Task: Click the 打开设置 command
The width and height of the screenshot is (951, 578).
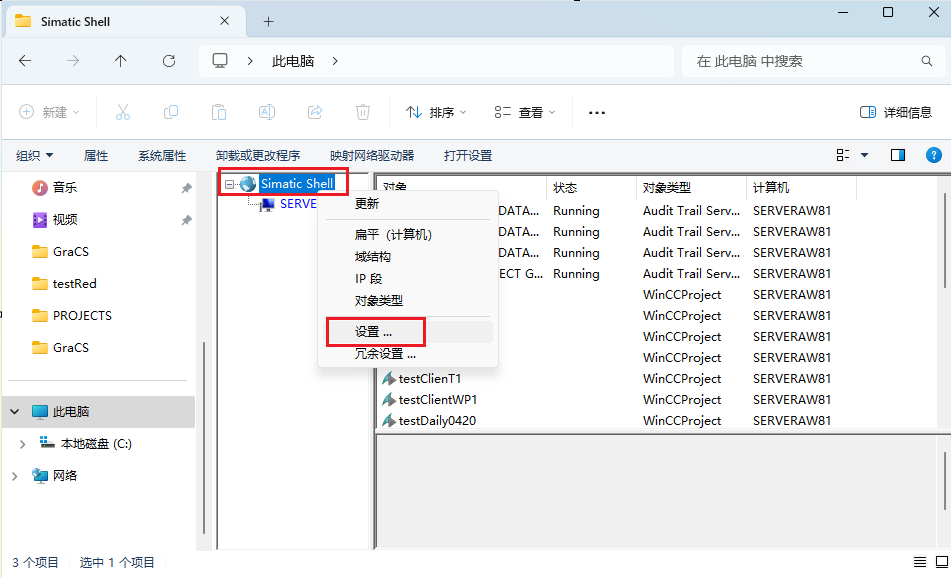Action: (x=468, y=156)
